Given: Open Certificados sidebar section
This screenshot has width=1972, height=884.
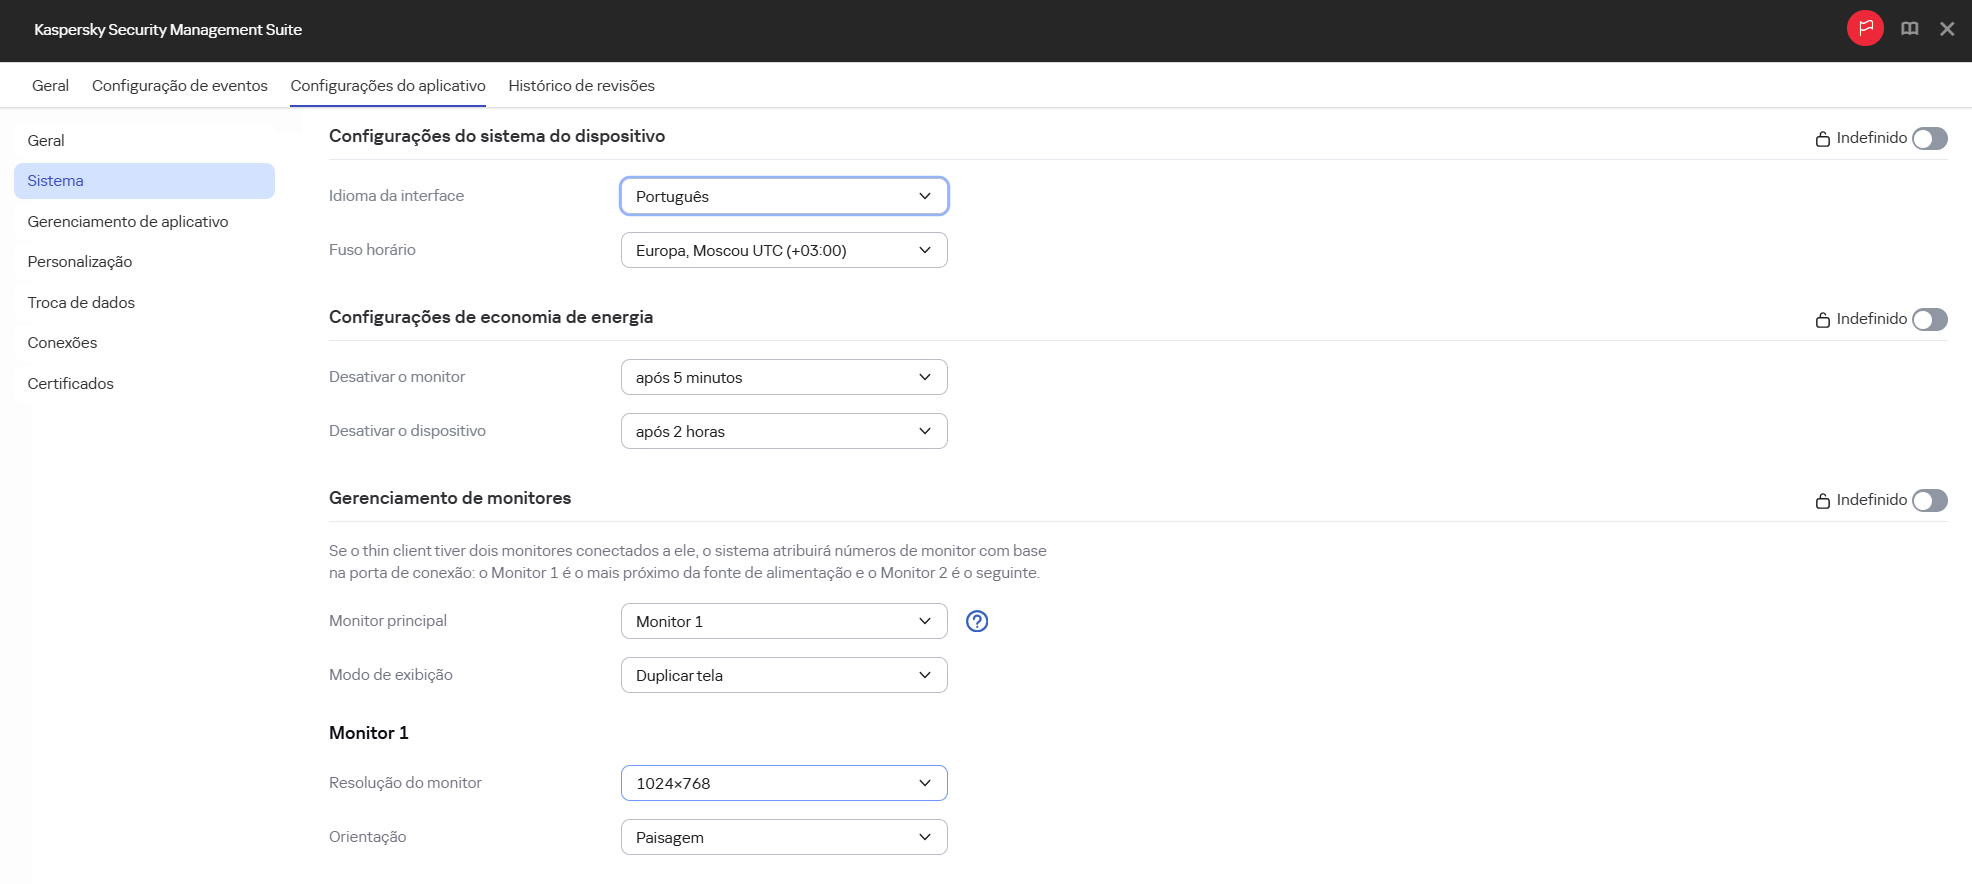Looking at the screenshot, I should coord(144,383).
